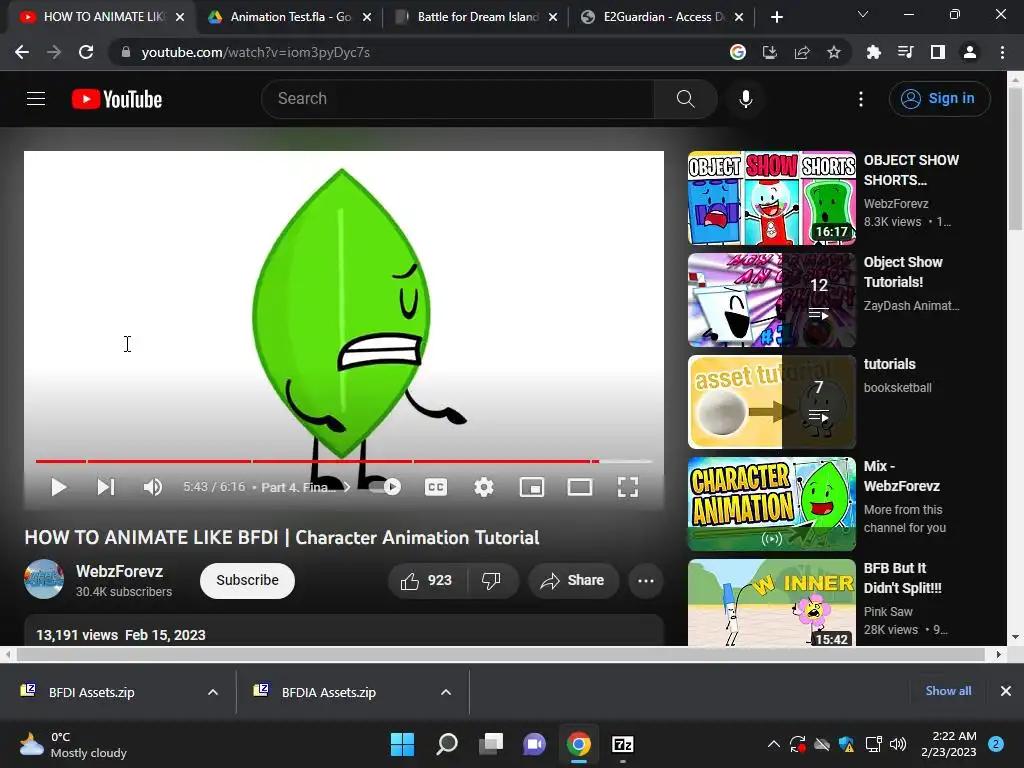Open BFDIA Assets.zip download
This screenshot has width=1024, height=768.
pos(328,692)
